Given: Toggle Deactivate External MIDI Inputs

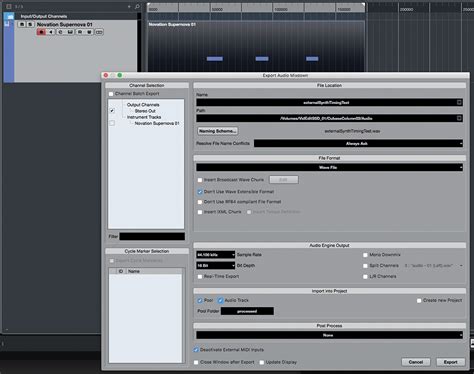Looking at the screenshot, I should point(196,350).
